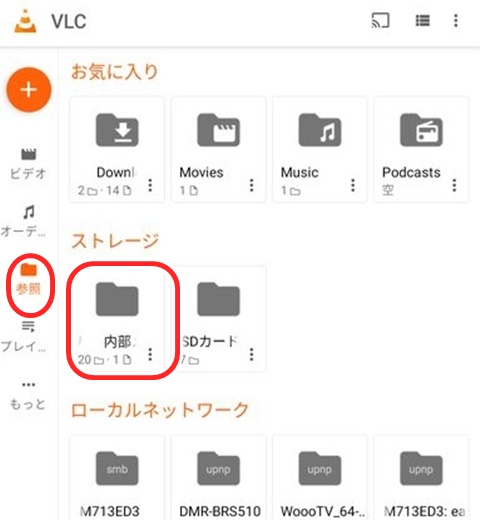Open the Music folder icon
This screenshot has height=520, width=480.
(x=320, y=130)
